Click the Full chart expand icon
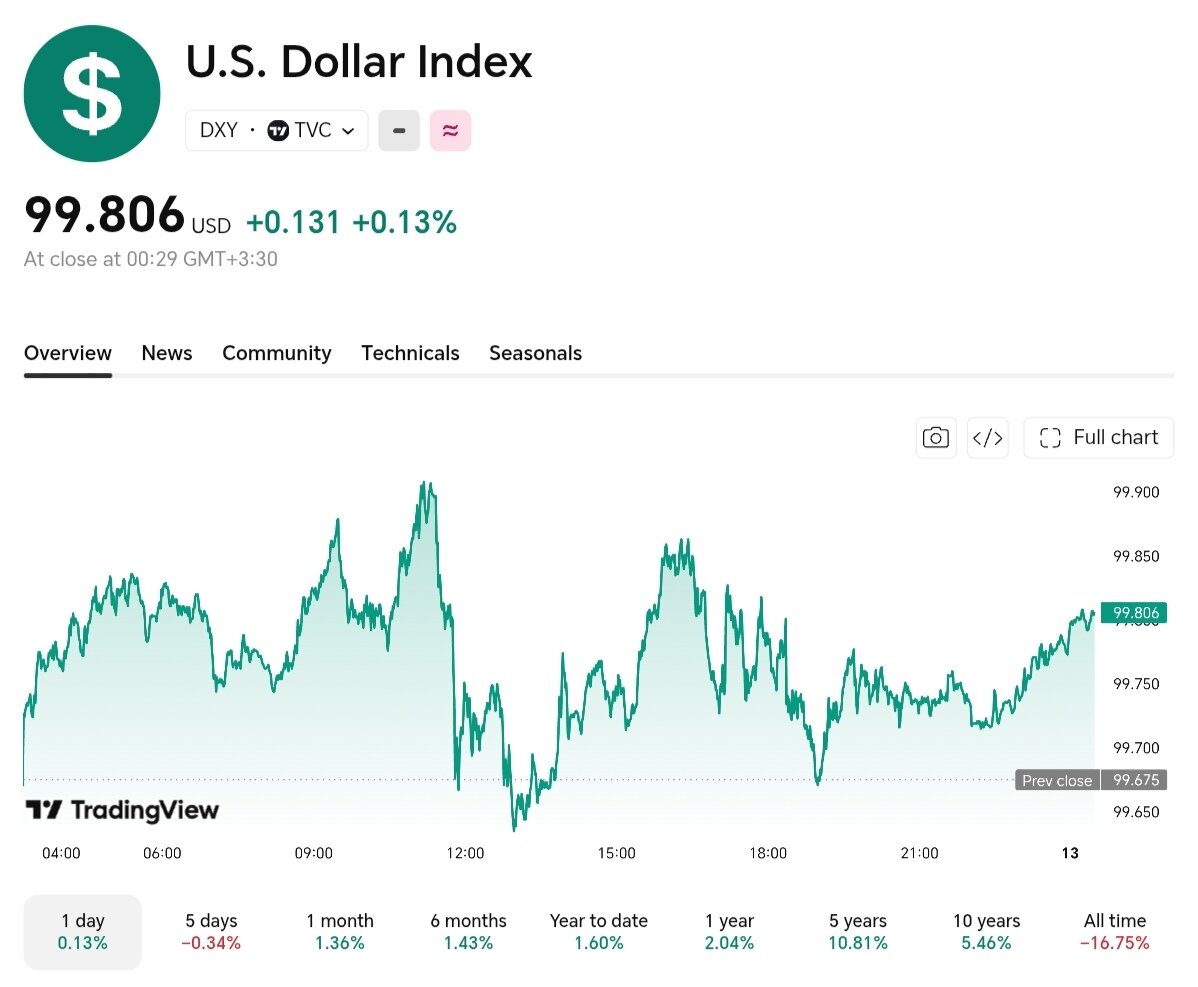 [1050, 438]
